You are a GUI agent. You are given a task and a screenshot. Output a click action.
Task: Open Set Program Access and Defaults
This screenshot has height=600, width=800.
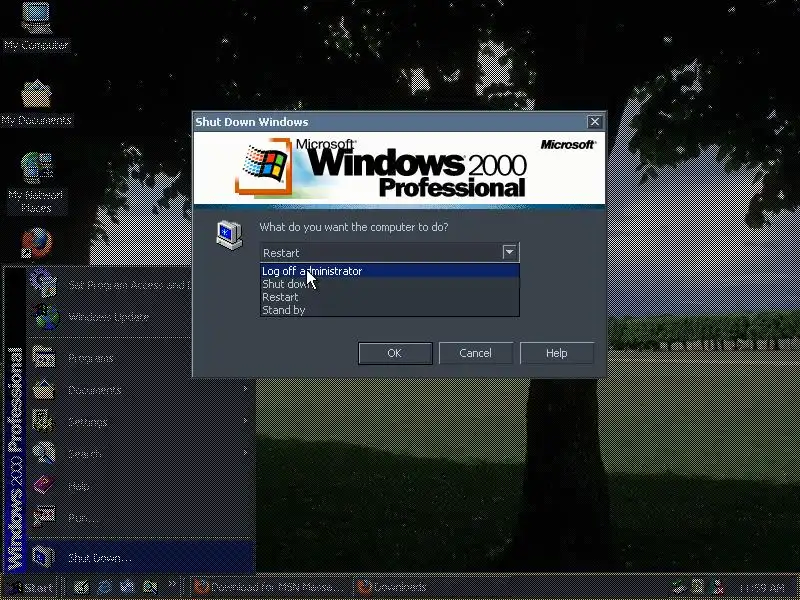tap(110, 285)
